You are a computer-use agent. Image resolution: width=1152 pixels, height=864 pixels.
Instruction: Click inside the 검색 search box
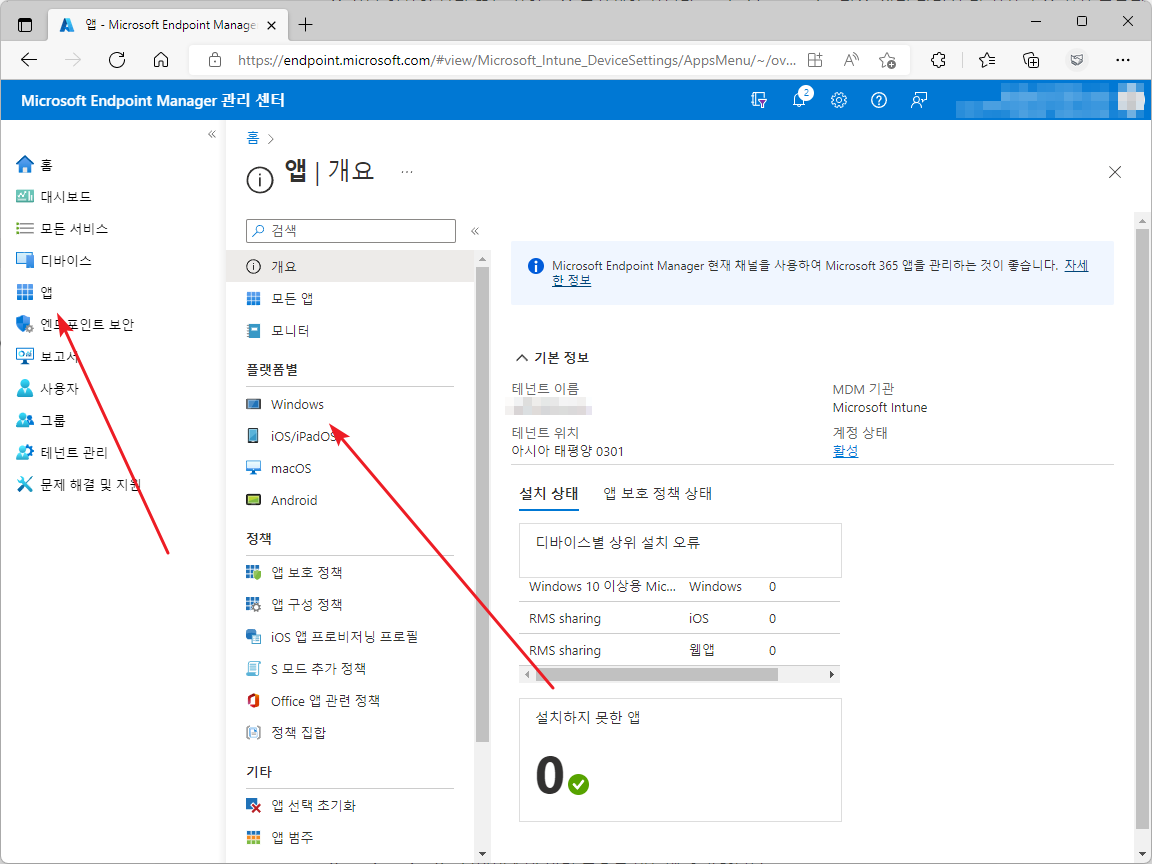(x=350, y=230)
